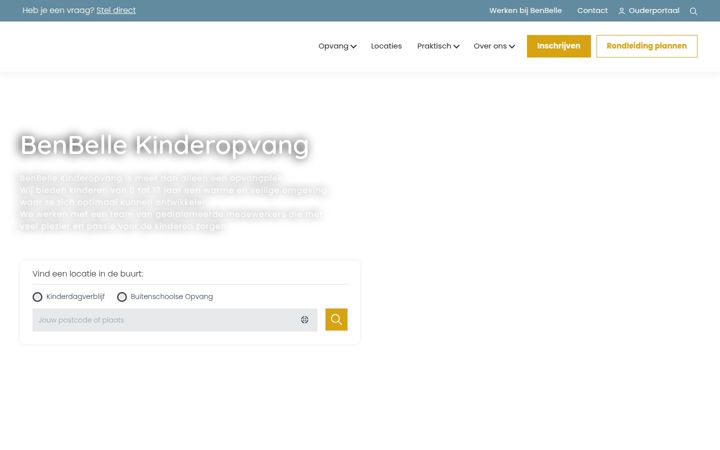
Task: Click the Rondleiding plannen button
Action: click(x=647, y=46)
